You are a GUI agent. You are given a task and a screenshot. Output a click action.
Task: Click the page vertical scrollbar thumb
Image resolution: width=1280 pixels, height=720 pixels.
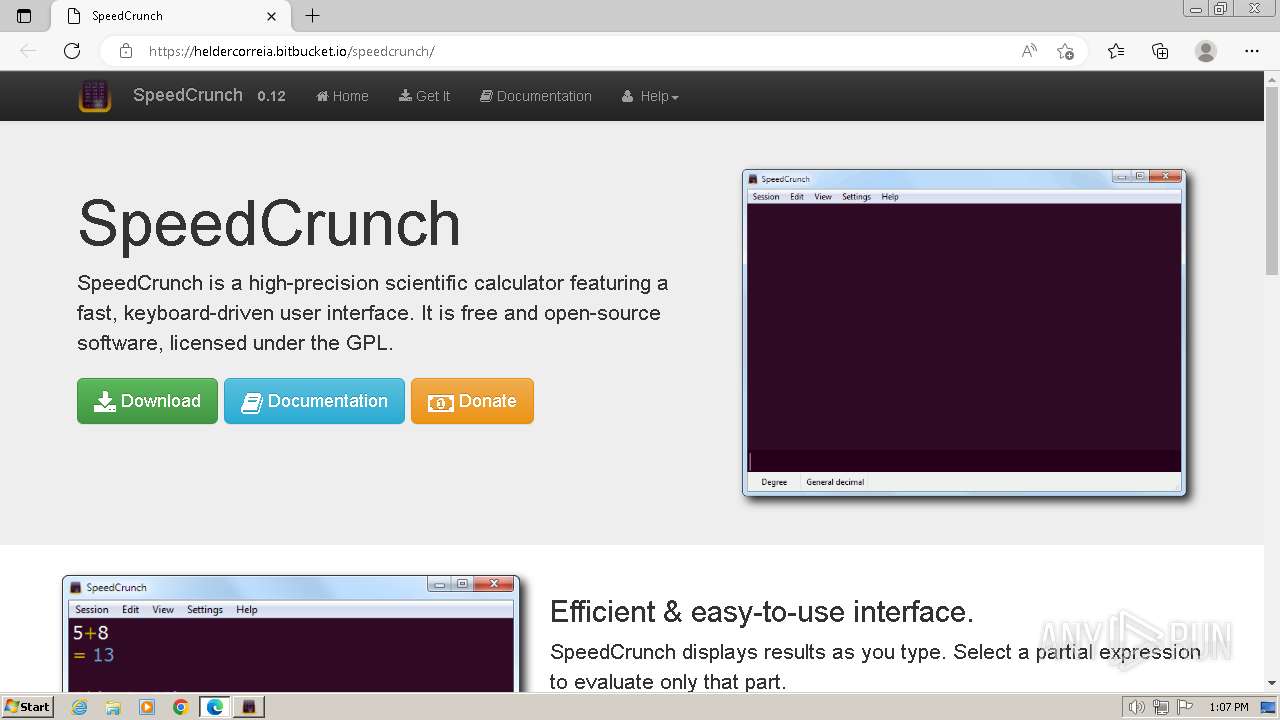pos(1272,180)
